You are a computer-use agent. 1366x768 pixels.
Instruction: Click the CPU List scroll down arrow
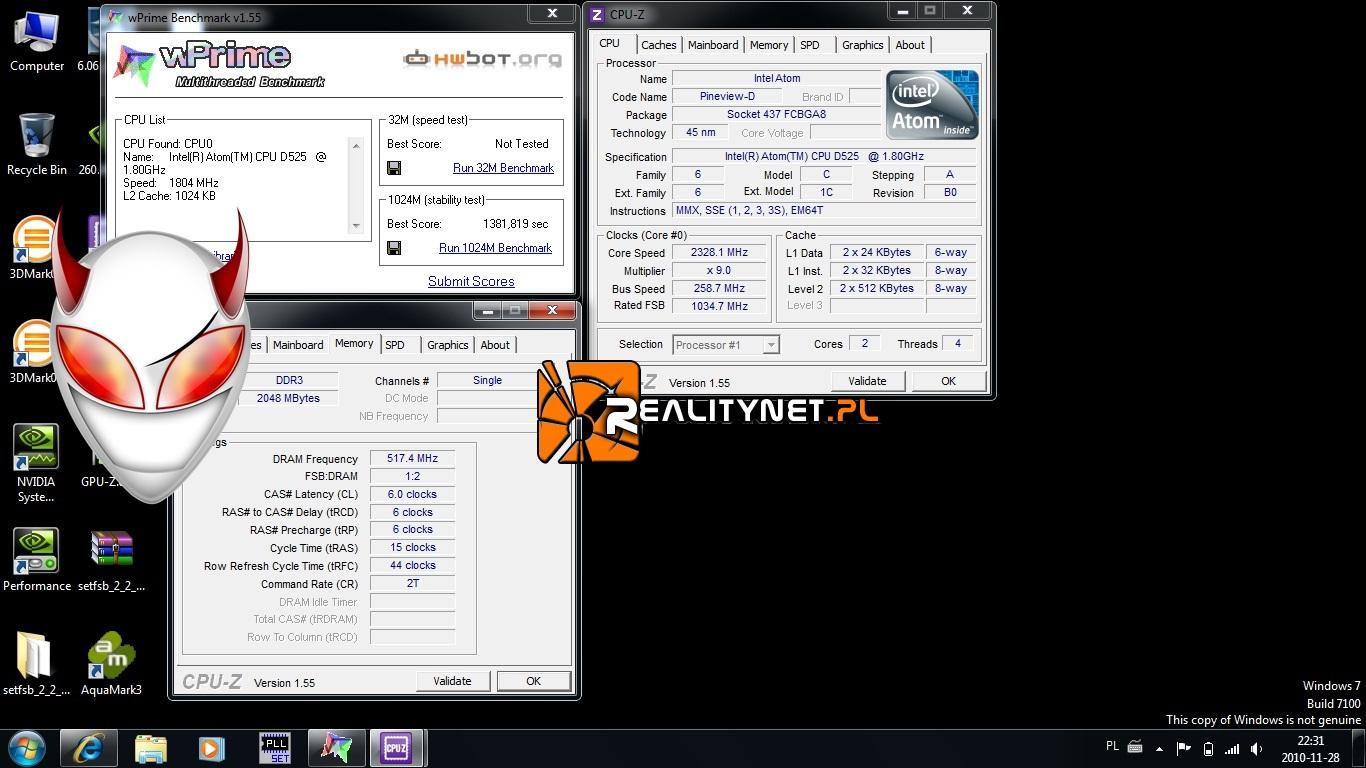355,226
